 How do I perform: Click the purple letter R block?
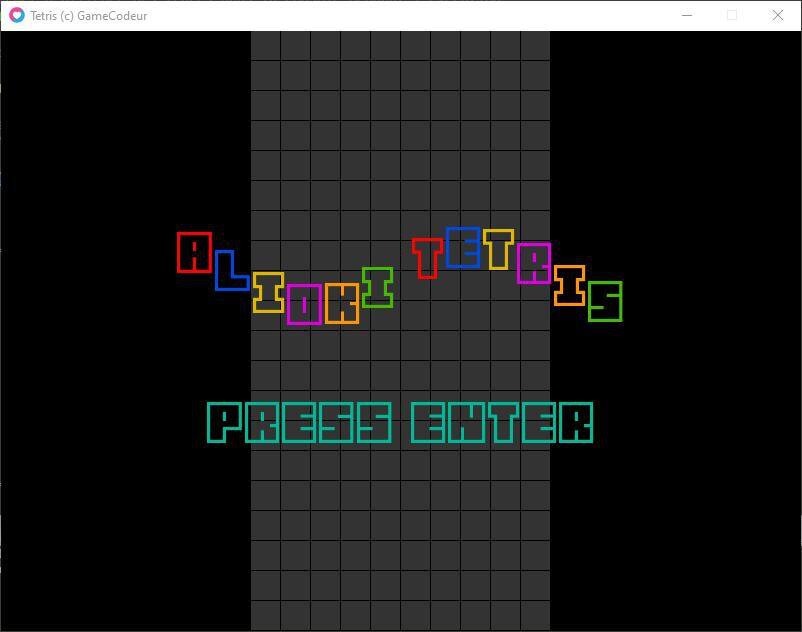tap(534, 263)
